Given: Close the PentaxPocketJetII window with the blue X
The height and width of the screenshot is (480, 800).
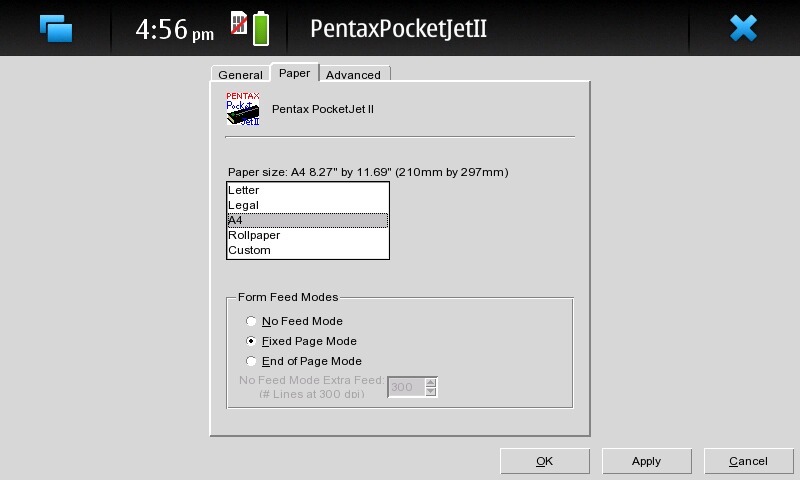Looking at the screenshot, I should [743, 28].
